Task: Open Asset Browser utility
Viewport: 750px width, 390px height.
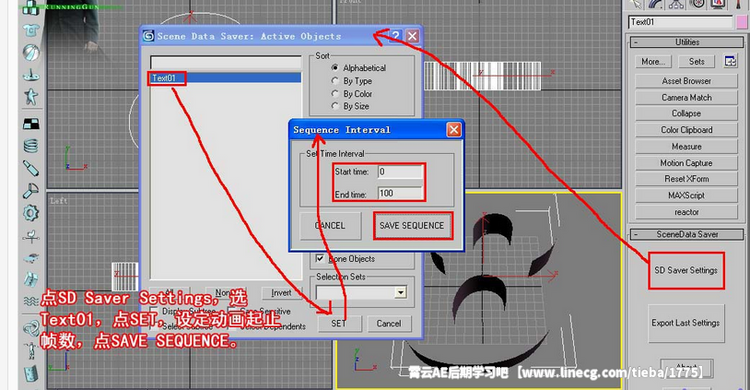Action: [686, 81]
